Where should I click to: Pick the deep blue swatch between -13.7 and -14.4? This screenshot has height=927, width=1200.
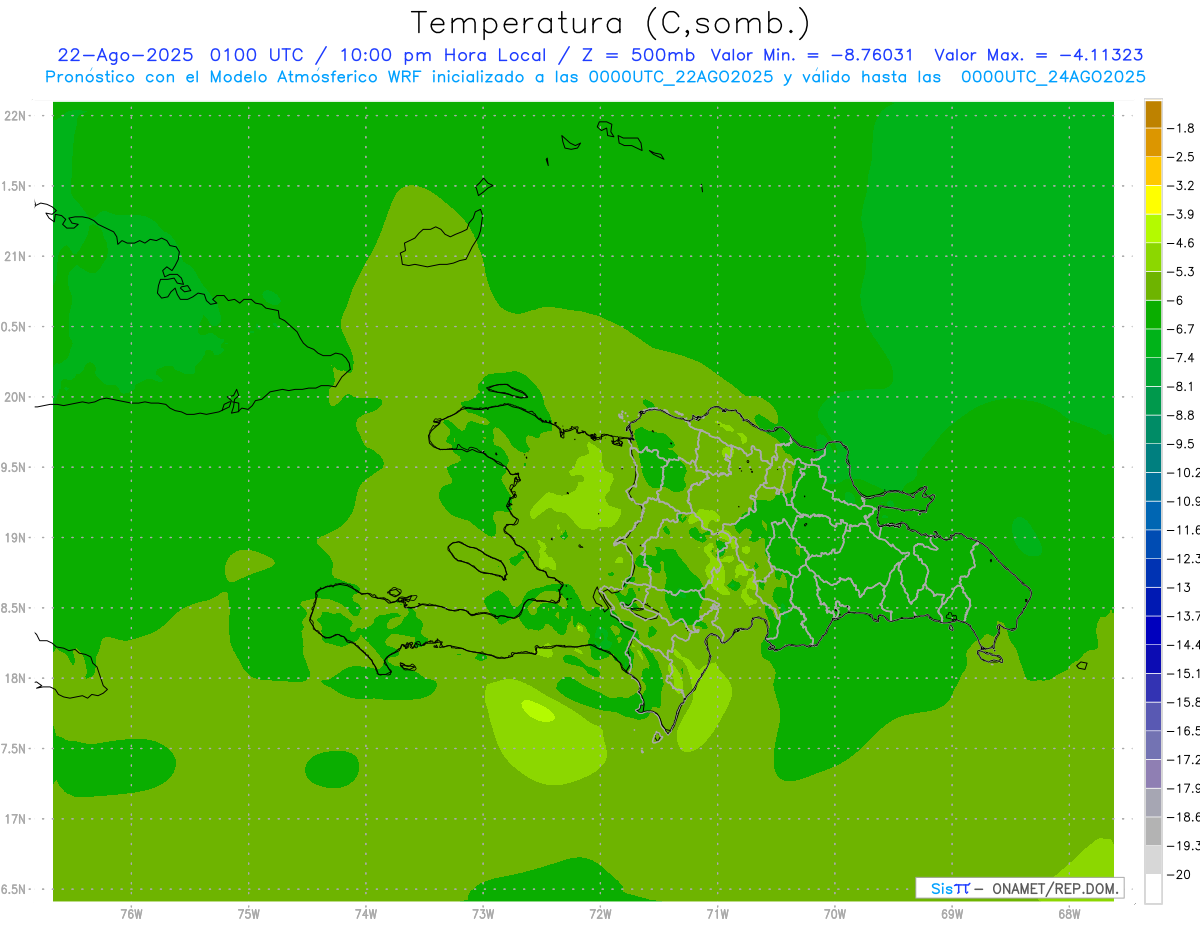click(x=1153, y=630)
